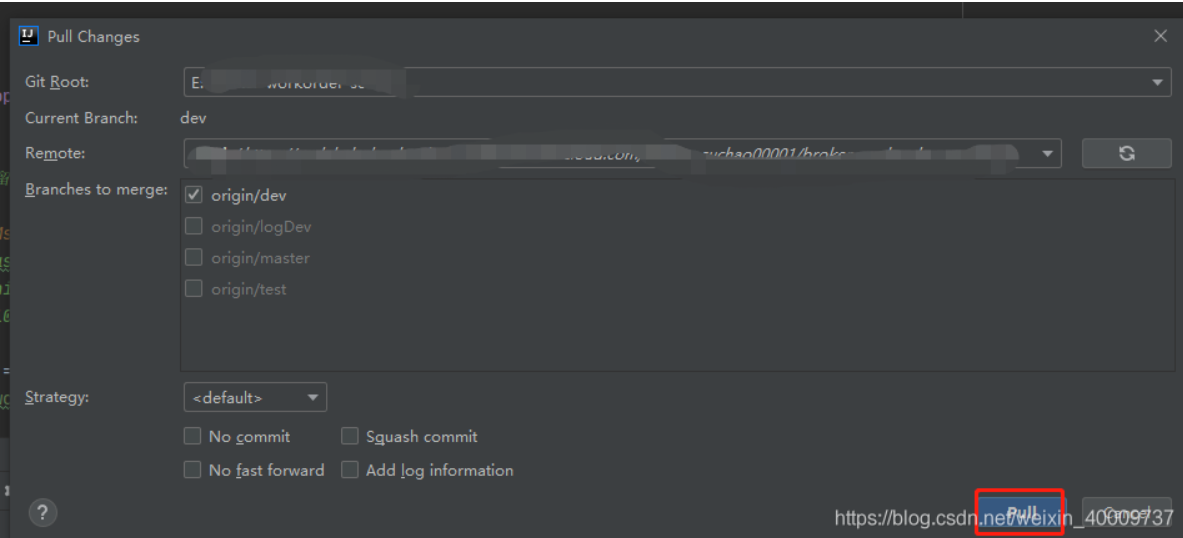Open the help question mark icon

tap(43, 513)
